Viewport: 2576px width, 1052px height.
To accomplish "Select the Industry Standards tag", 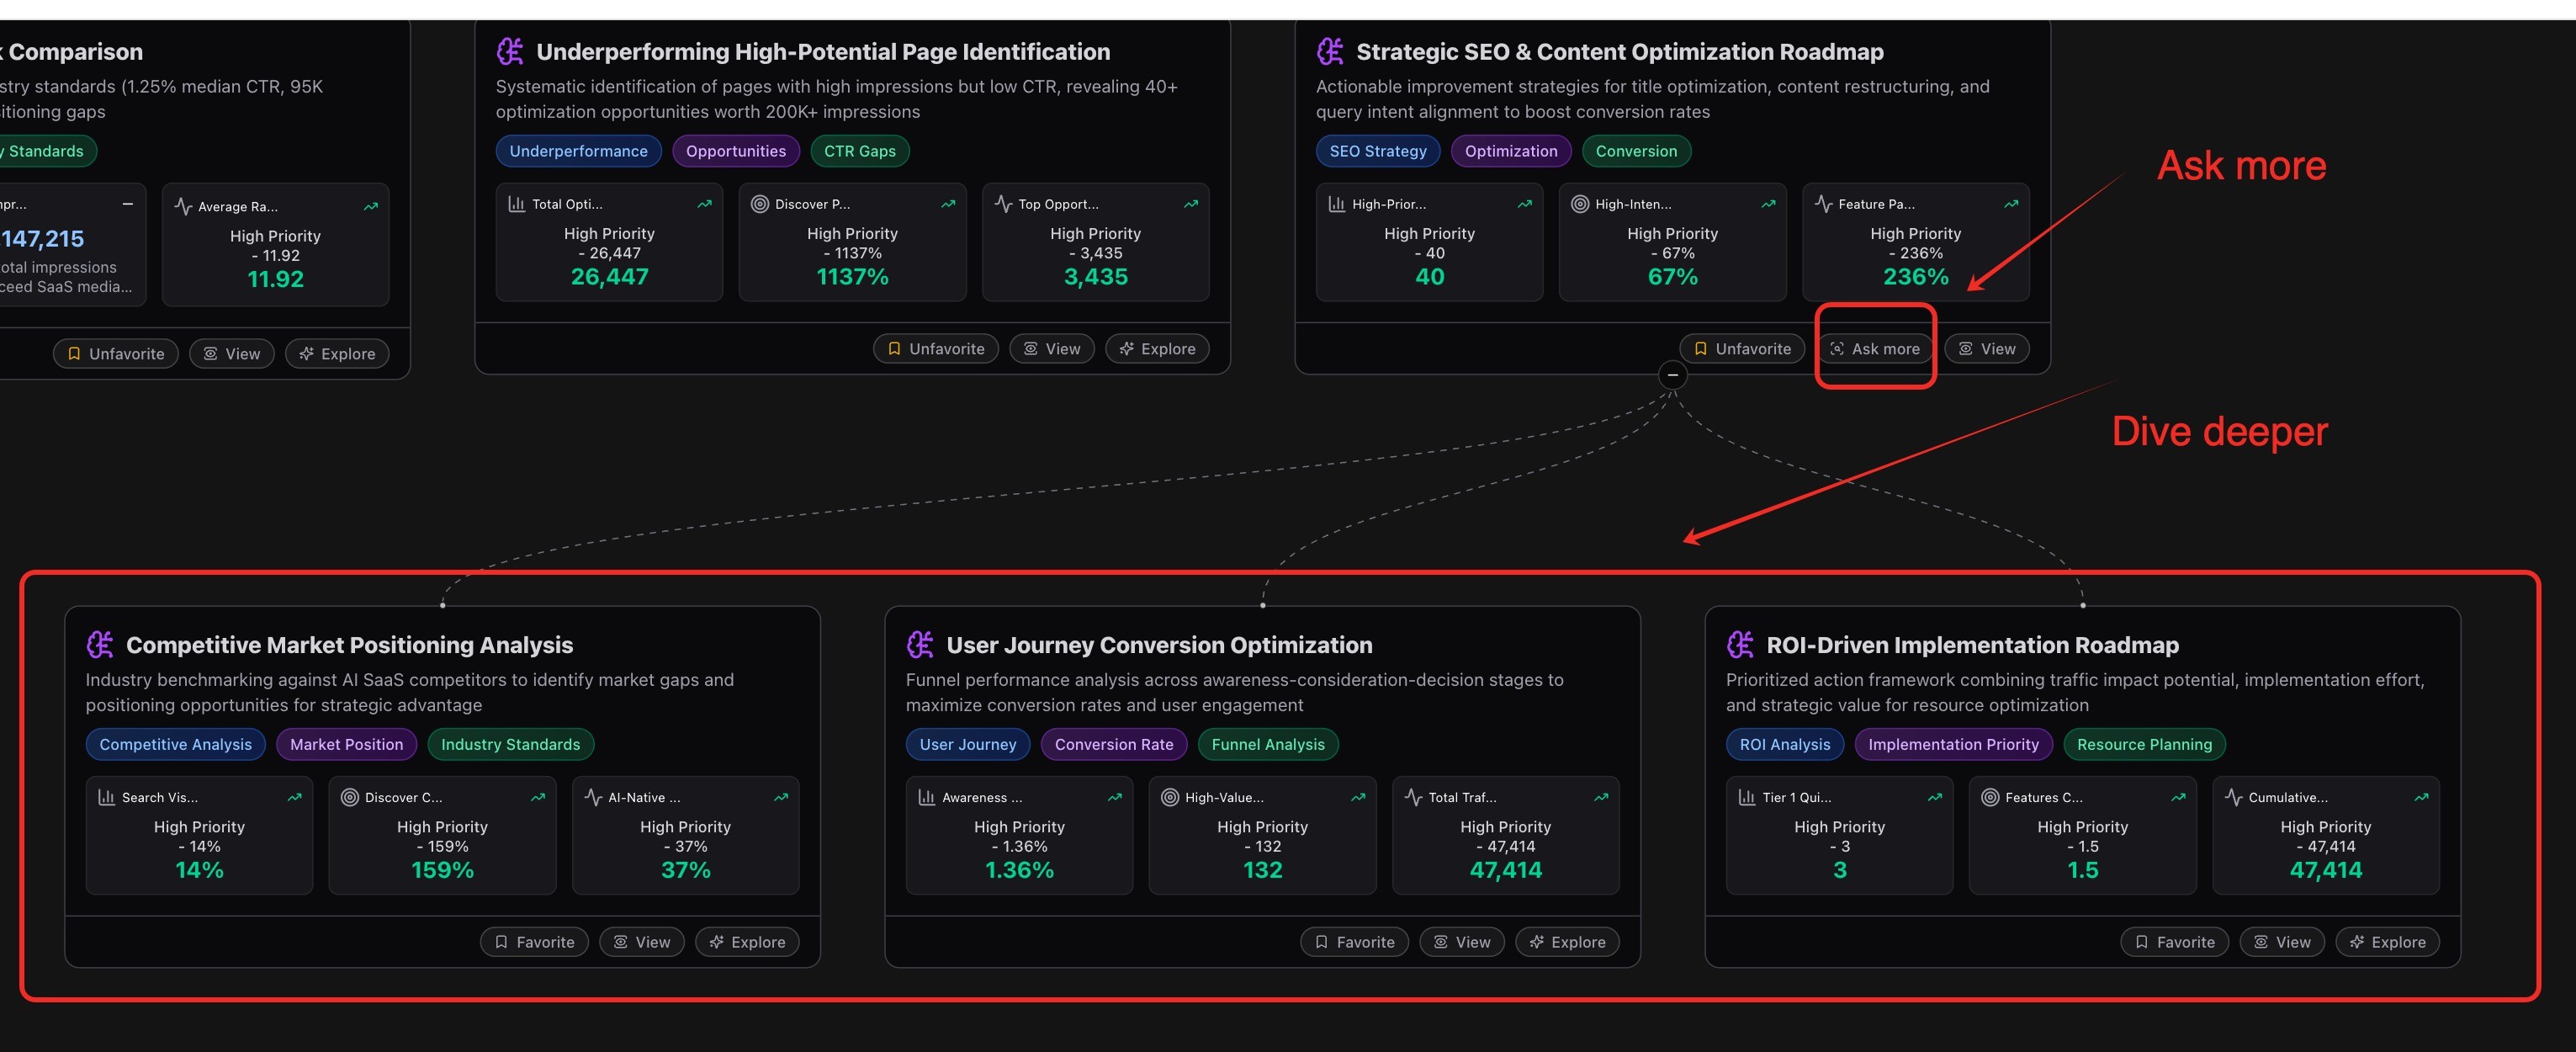I will coord(511,744).
